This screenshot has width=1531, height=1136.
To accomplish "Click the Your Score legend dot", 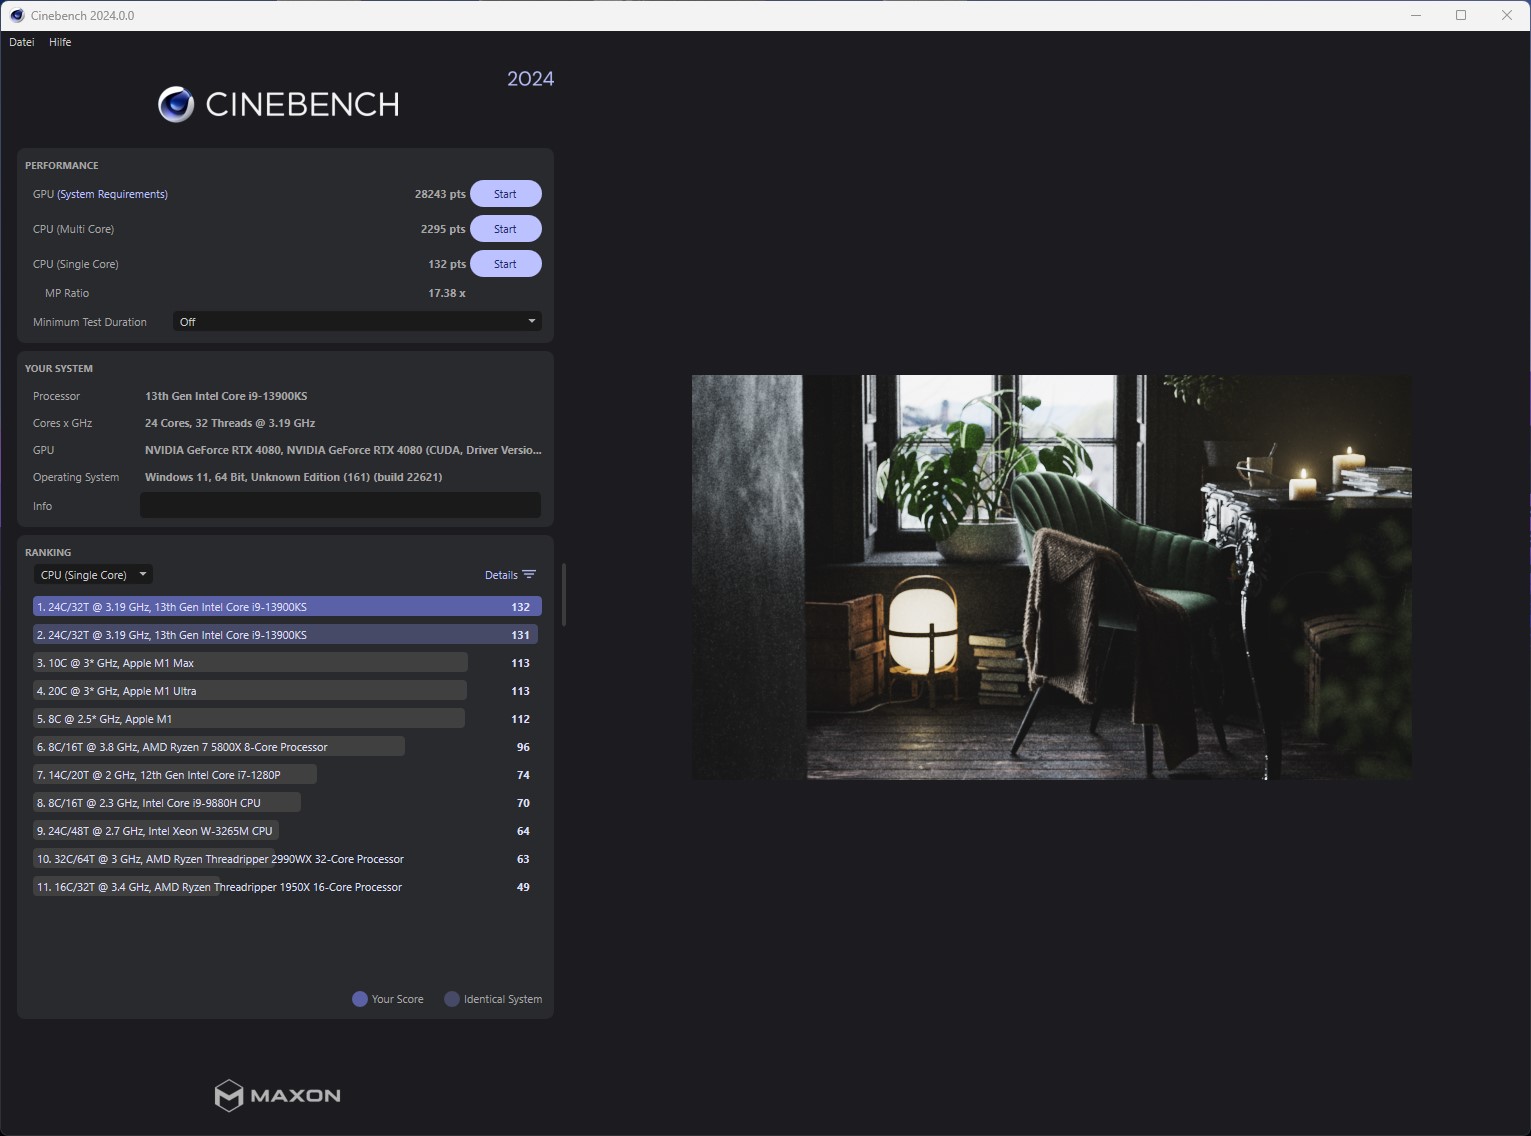I will tap(358, 998).
